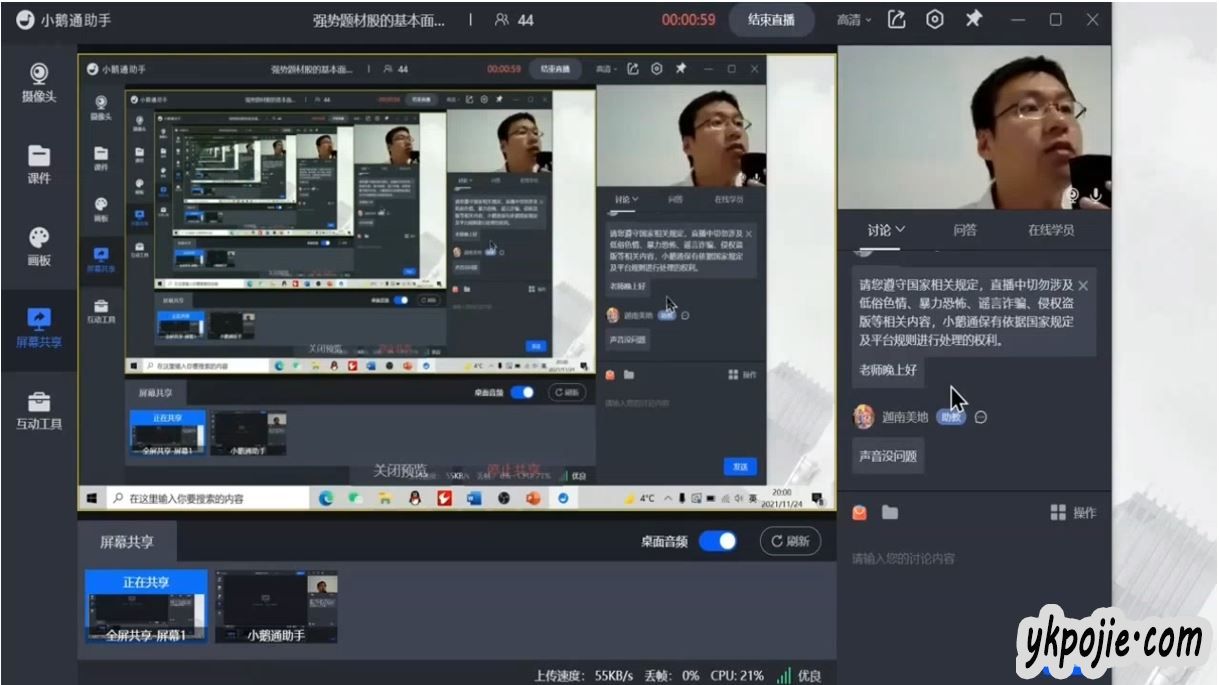Toggle the microphone on the camera preview
1219x685 pixels.
(x=1097, y=195)
